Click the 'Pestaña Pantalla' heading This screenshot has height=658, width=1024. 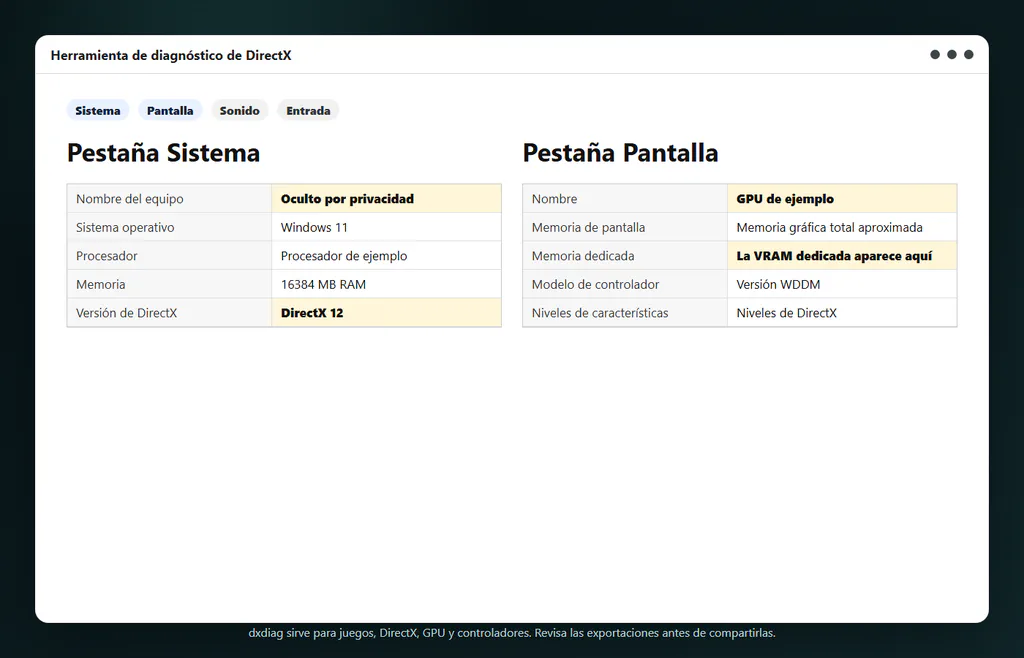point(620,153)
